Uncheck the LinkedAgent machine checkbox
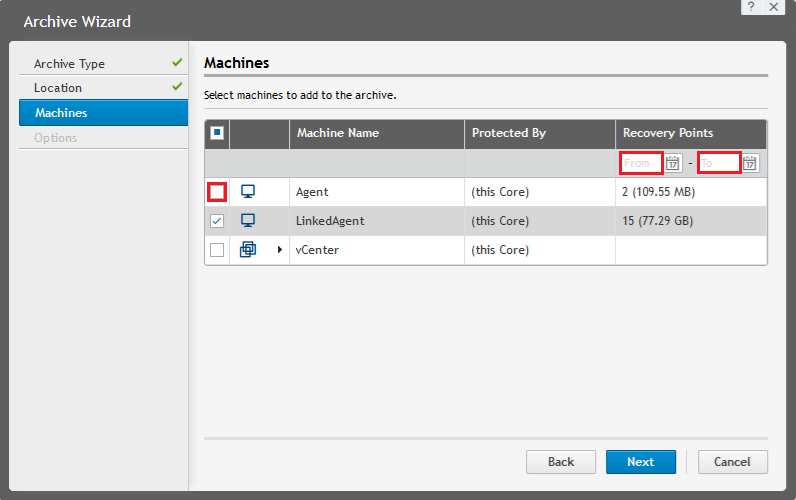 [x=217, y=221]
